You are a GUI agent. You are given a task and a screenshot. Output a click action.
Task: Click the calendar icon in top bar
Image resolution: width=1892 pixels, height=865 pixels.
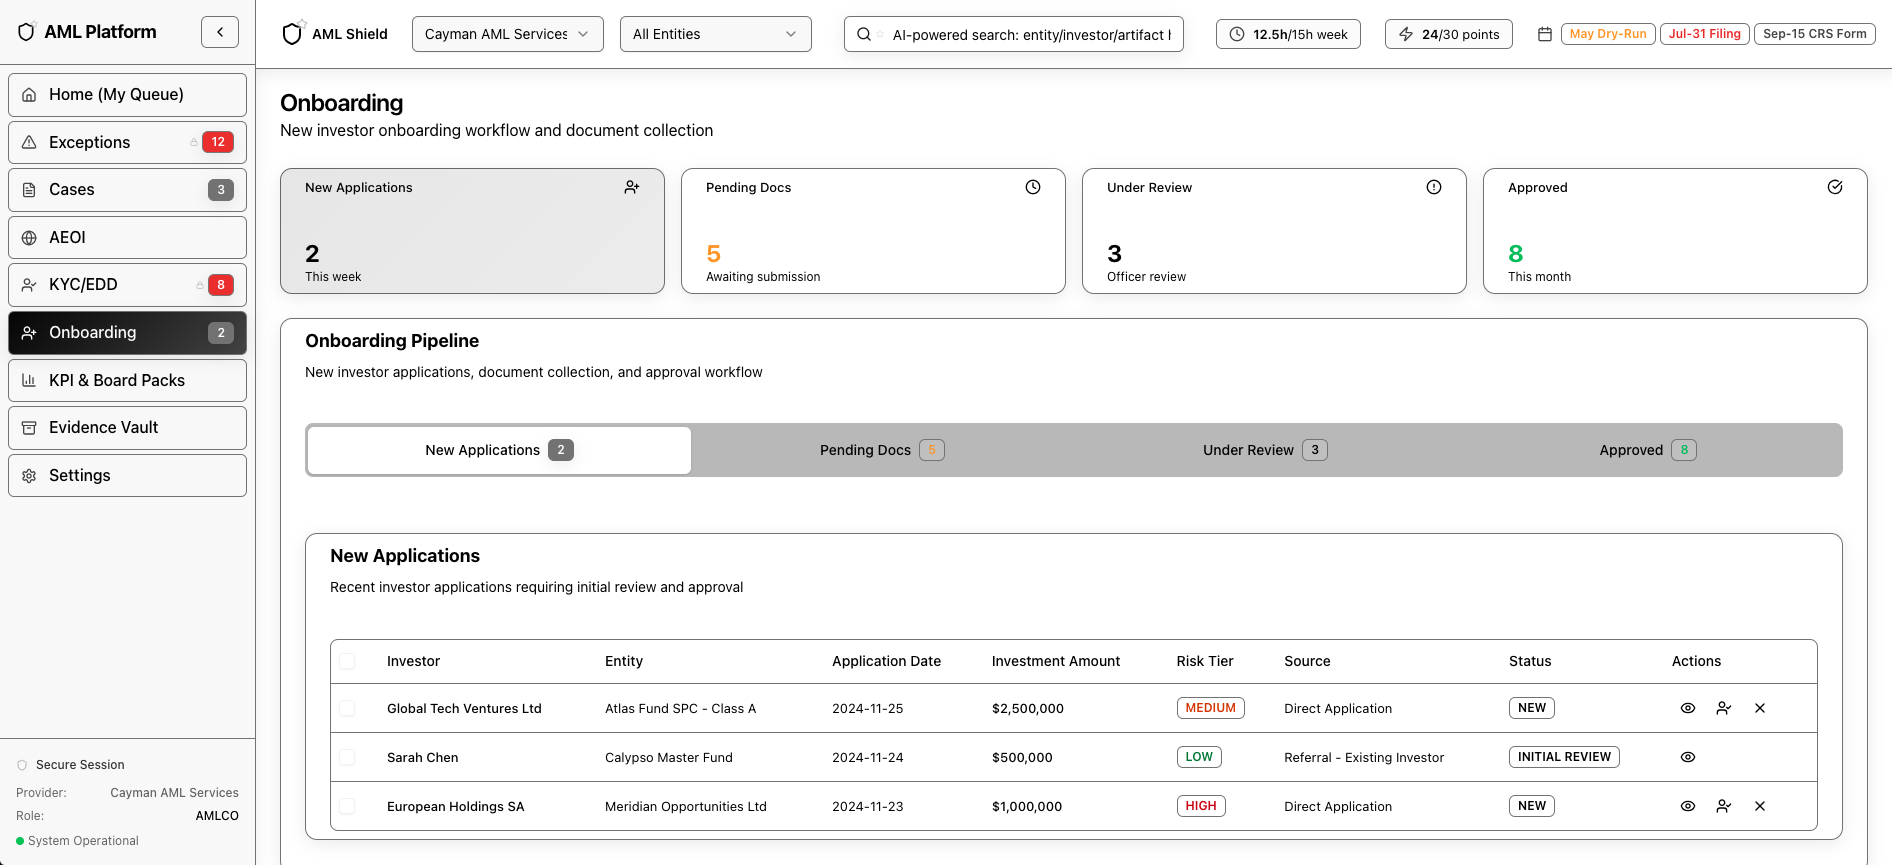[x=1544, y=34]
